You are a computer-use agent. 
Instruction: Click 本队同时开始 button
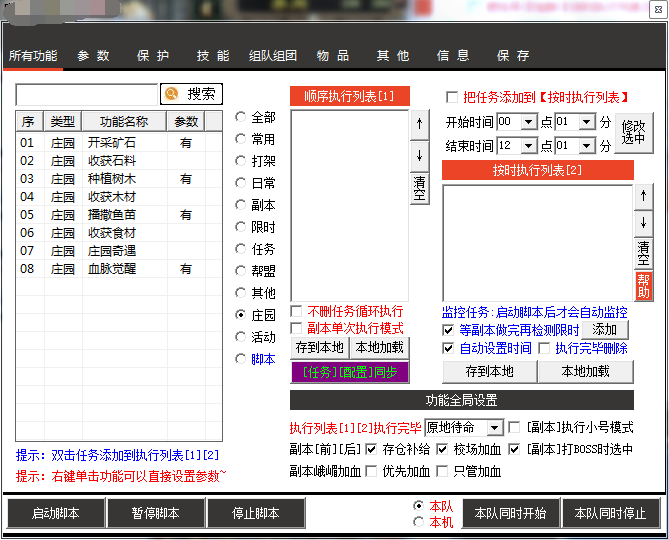pyautogui.click(x=510, y=513)
